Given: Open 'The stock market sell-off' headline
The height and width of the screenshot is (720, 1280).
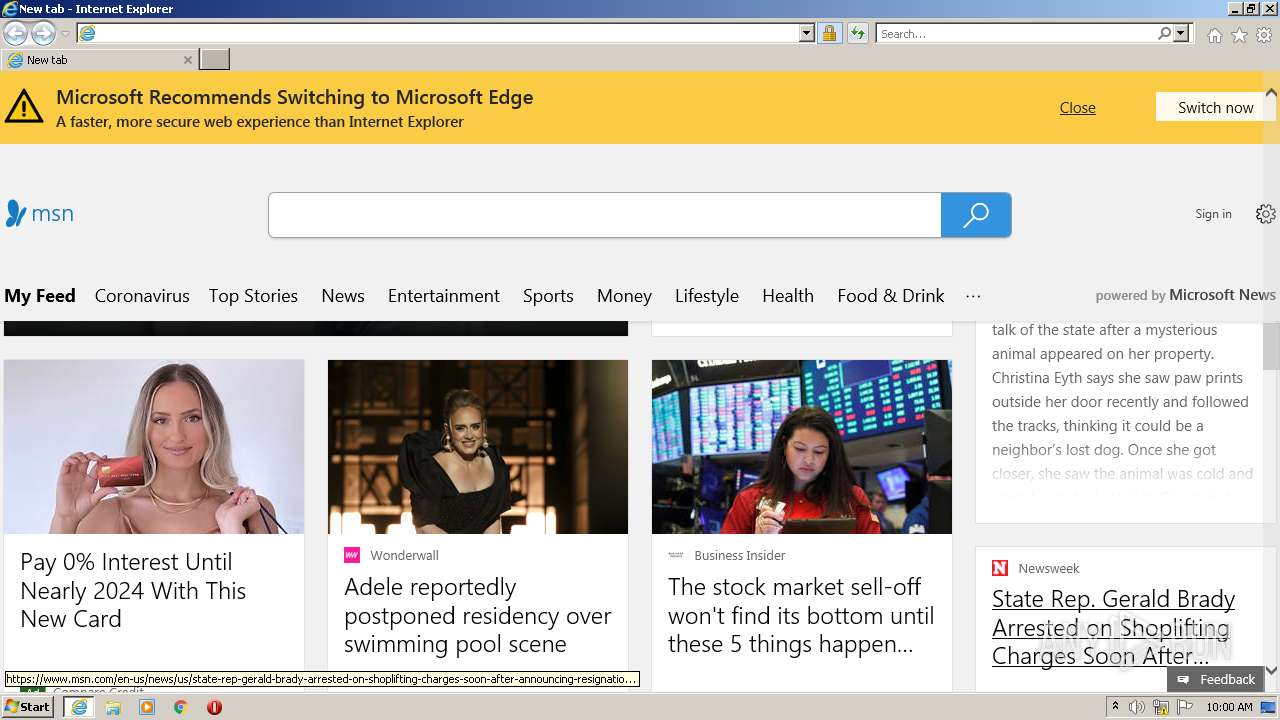Looking at the screenshot, I should click(801, 615).
